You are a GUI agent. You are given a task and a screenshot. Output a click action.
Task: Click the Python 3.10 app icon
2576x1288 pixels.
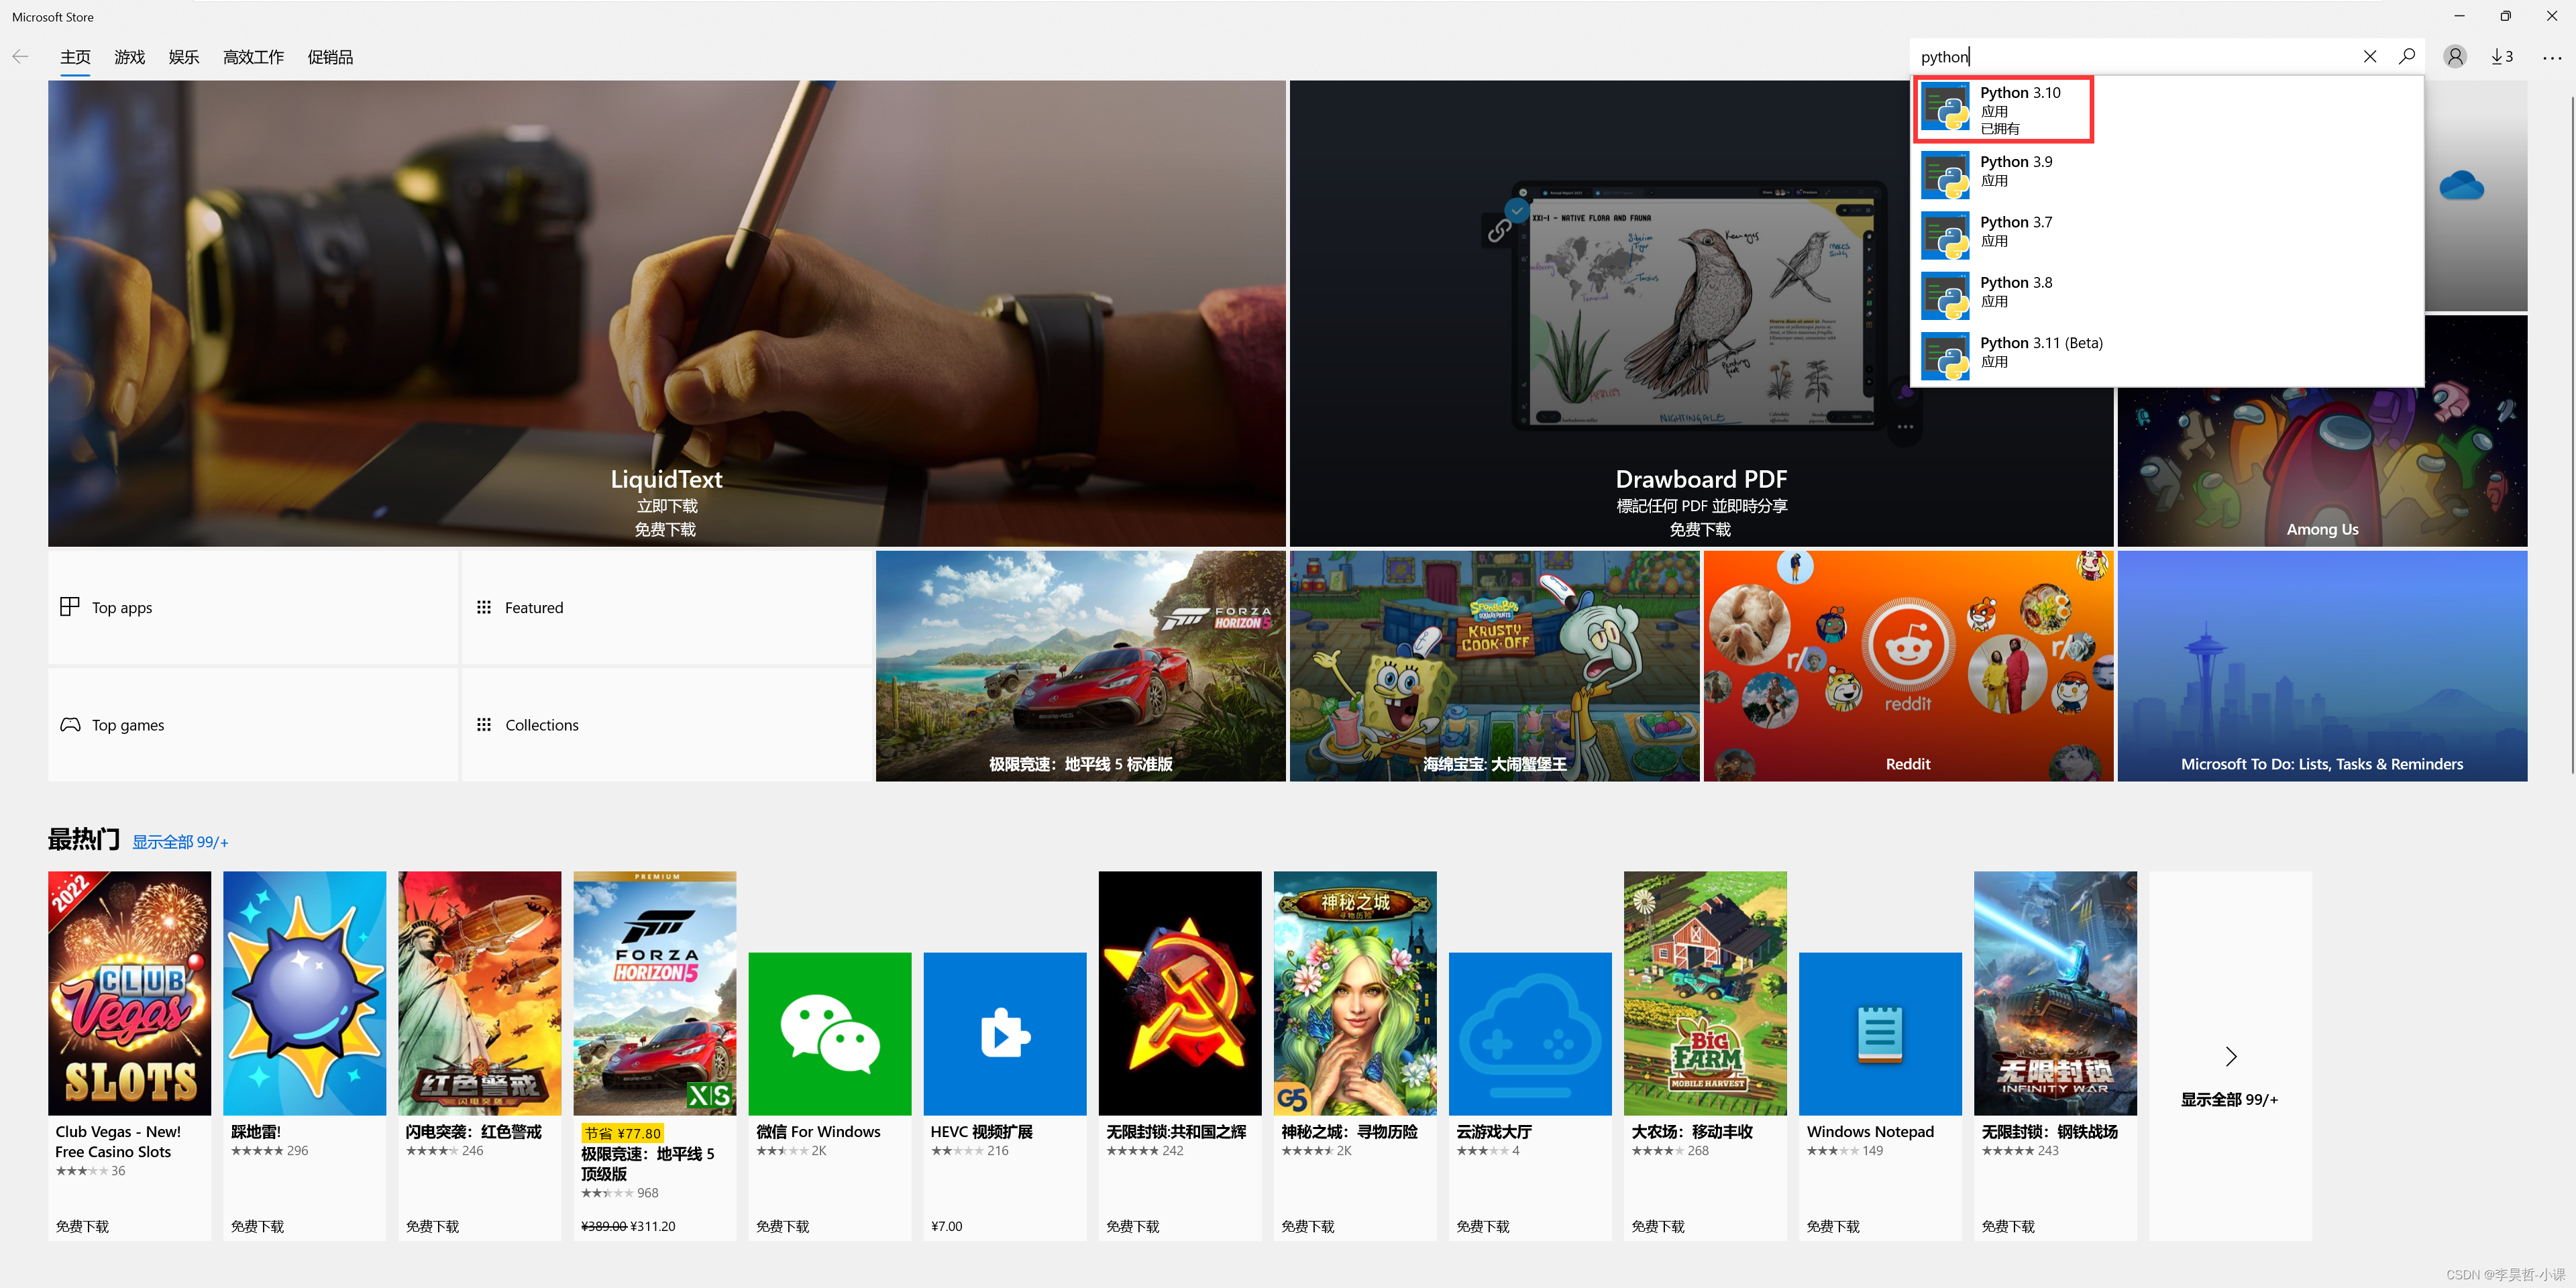tap(1945, 107)
